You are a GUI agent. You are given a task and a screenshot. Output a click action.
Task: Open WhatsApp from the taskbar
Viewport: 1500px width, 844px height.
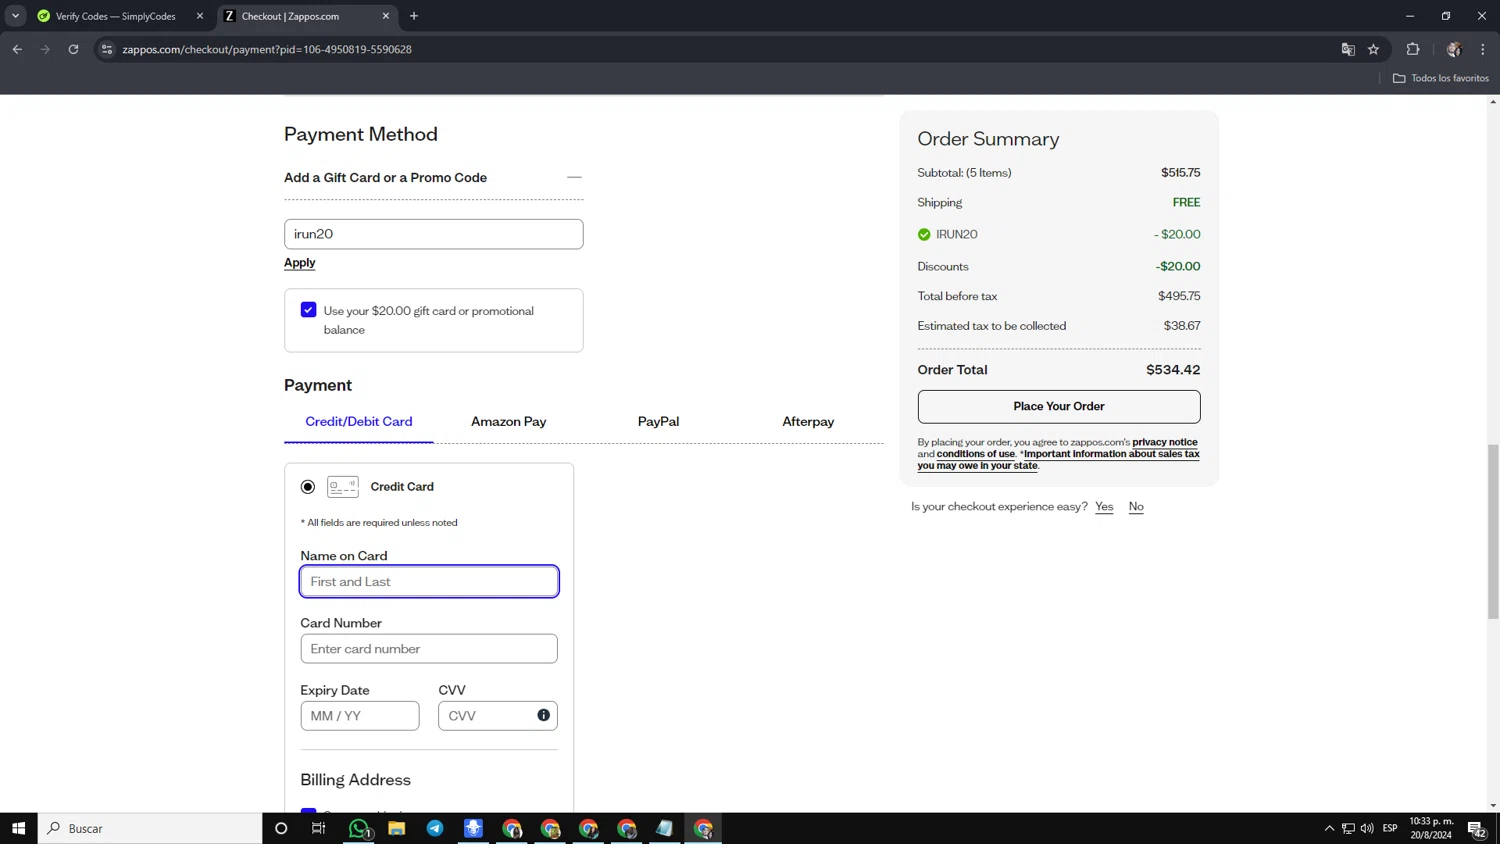pyautogui.click(x=358, y=828)
